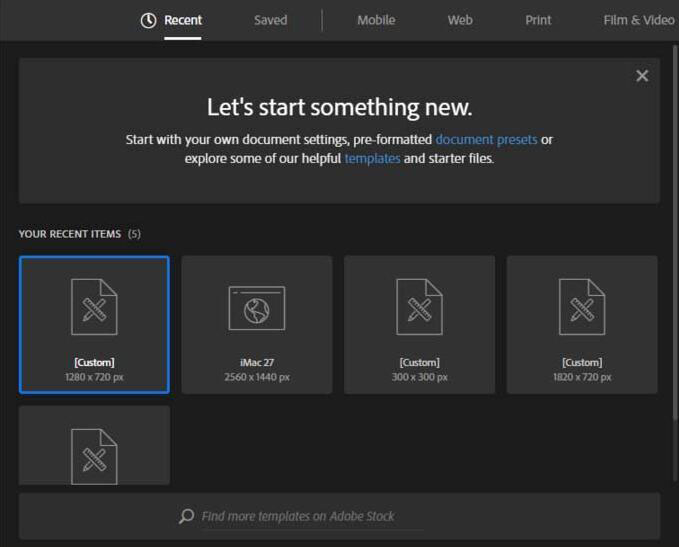
Task: Select the Print presets tab
Action: pos(538,20)
